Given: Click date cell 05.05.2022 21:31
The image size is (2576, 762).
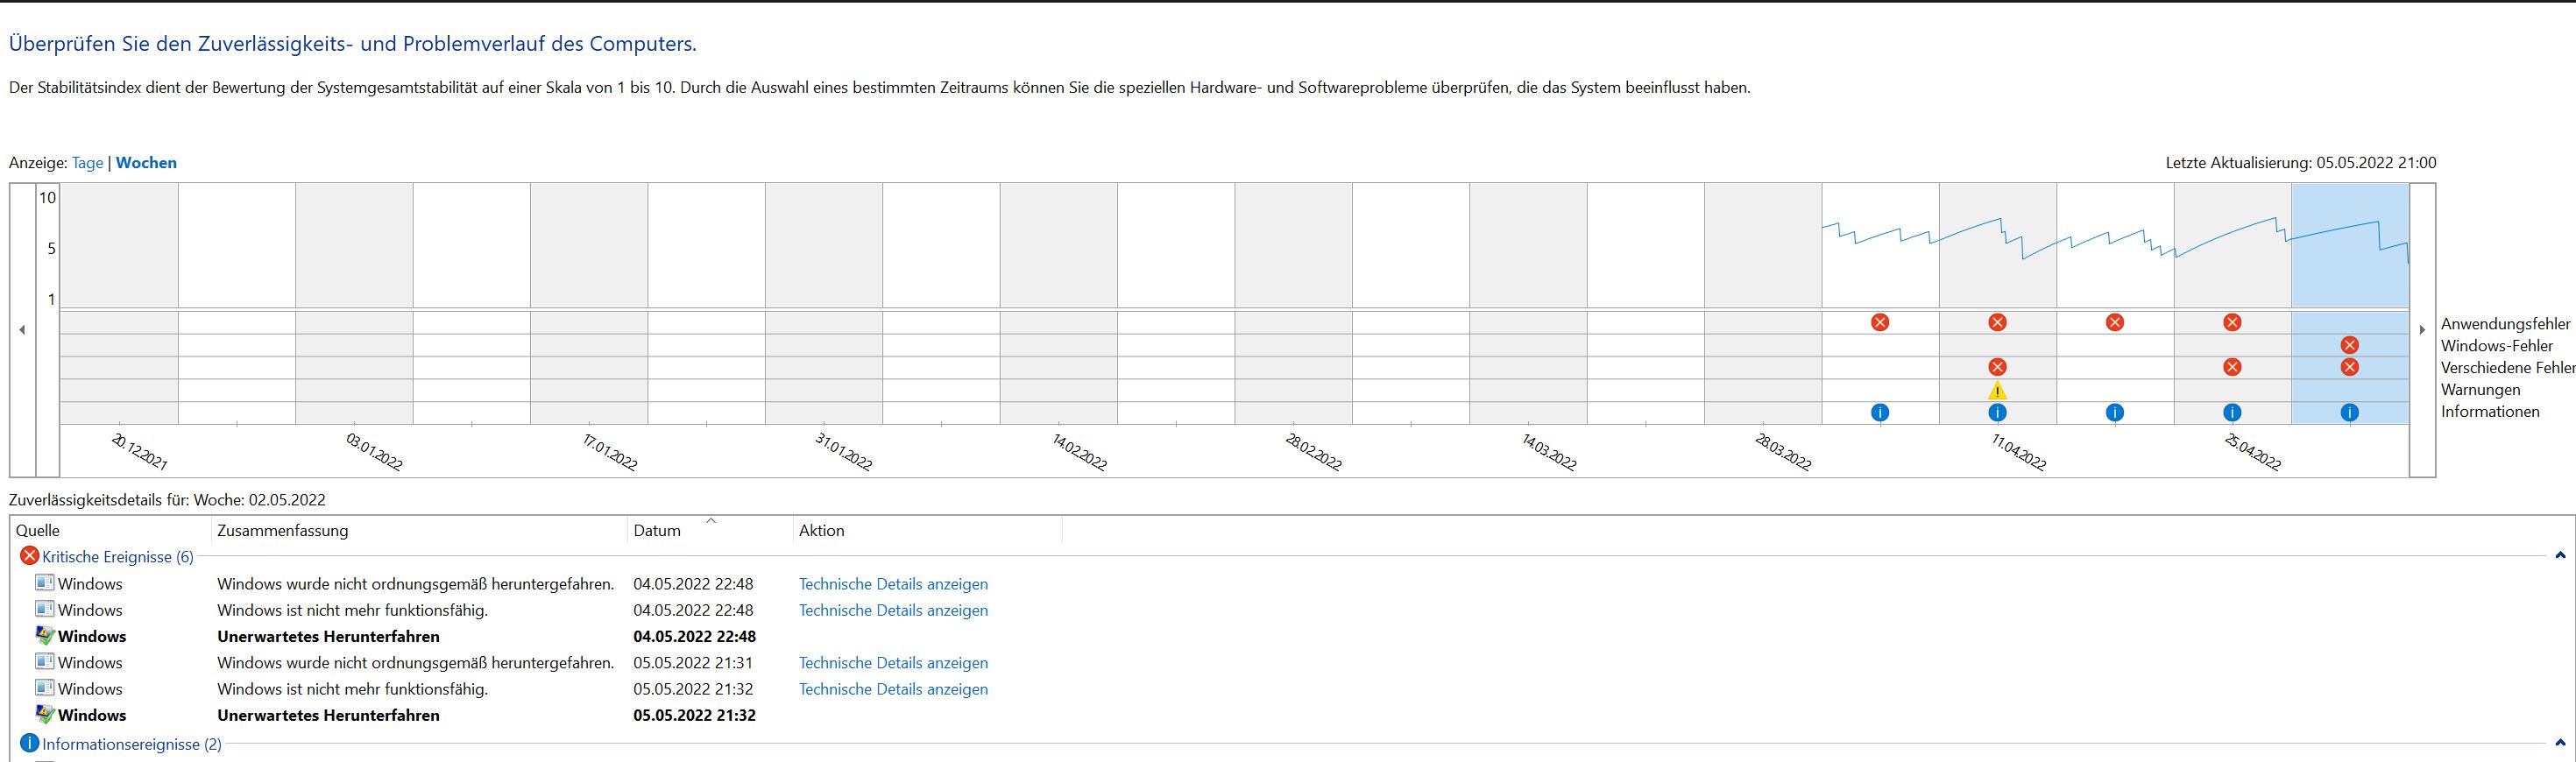Looking at the screenshot, I should [693, 663].
